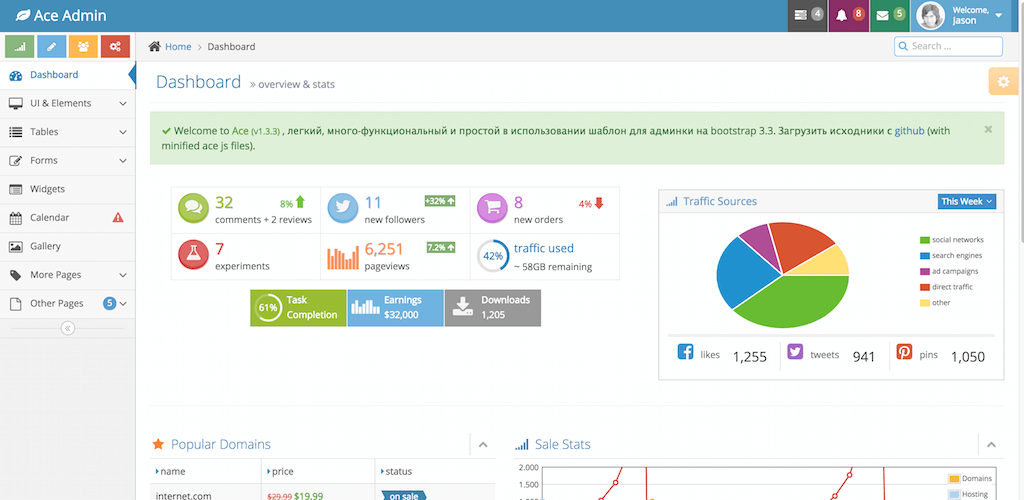Viewport: 1024px width, 500px height.
Task: Click the Pinterest pins icon
Action: (904, 352)
